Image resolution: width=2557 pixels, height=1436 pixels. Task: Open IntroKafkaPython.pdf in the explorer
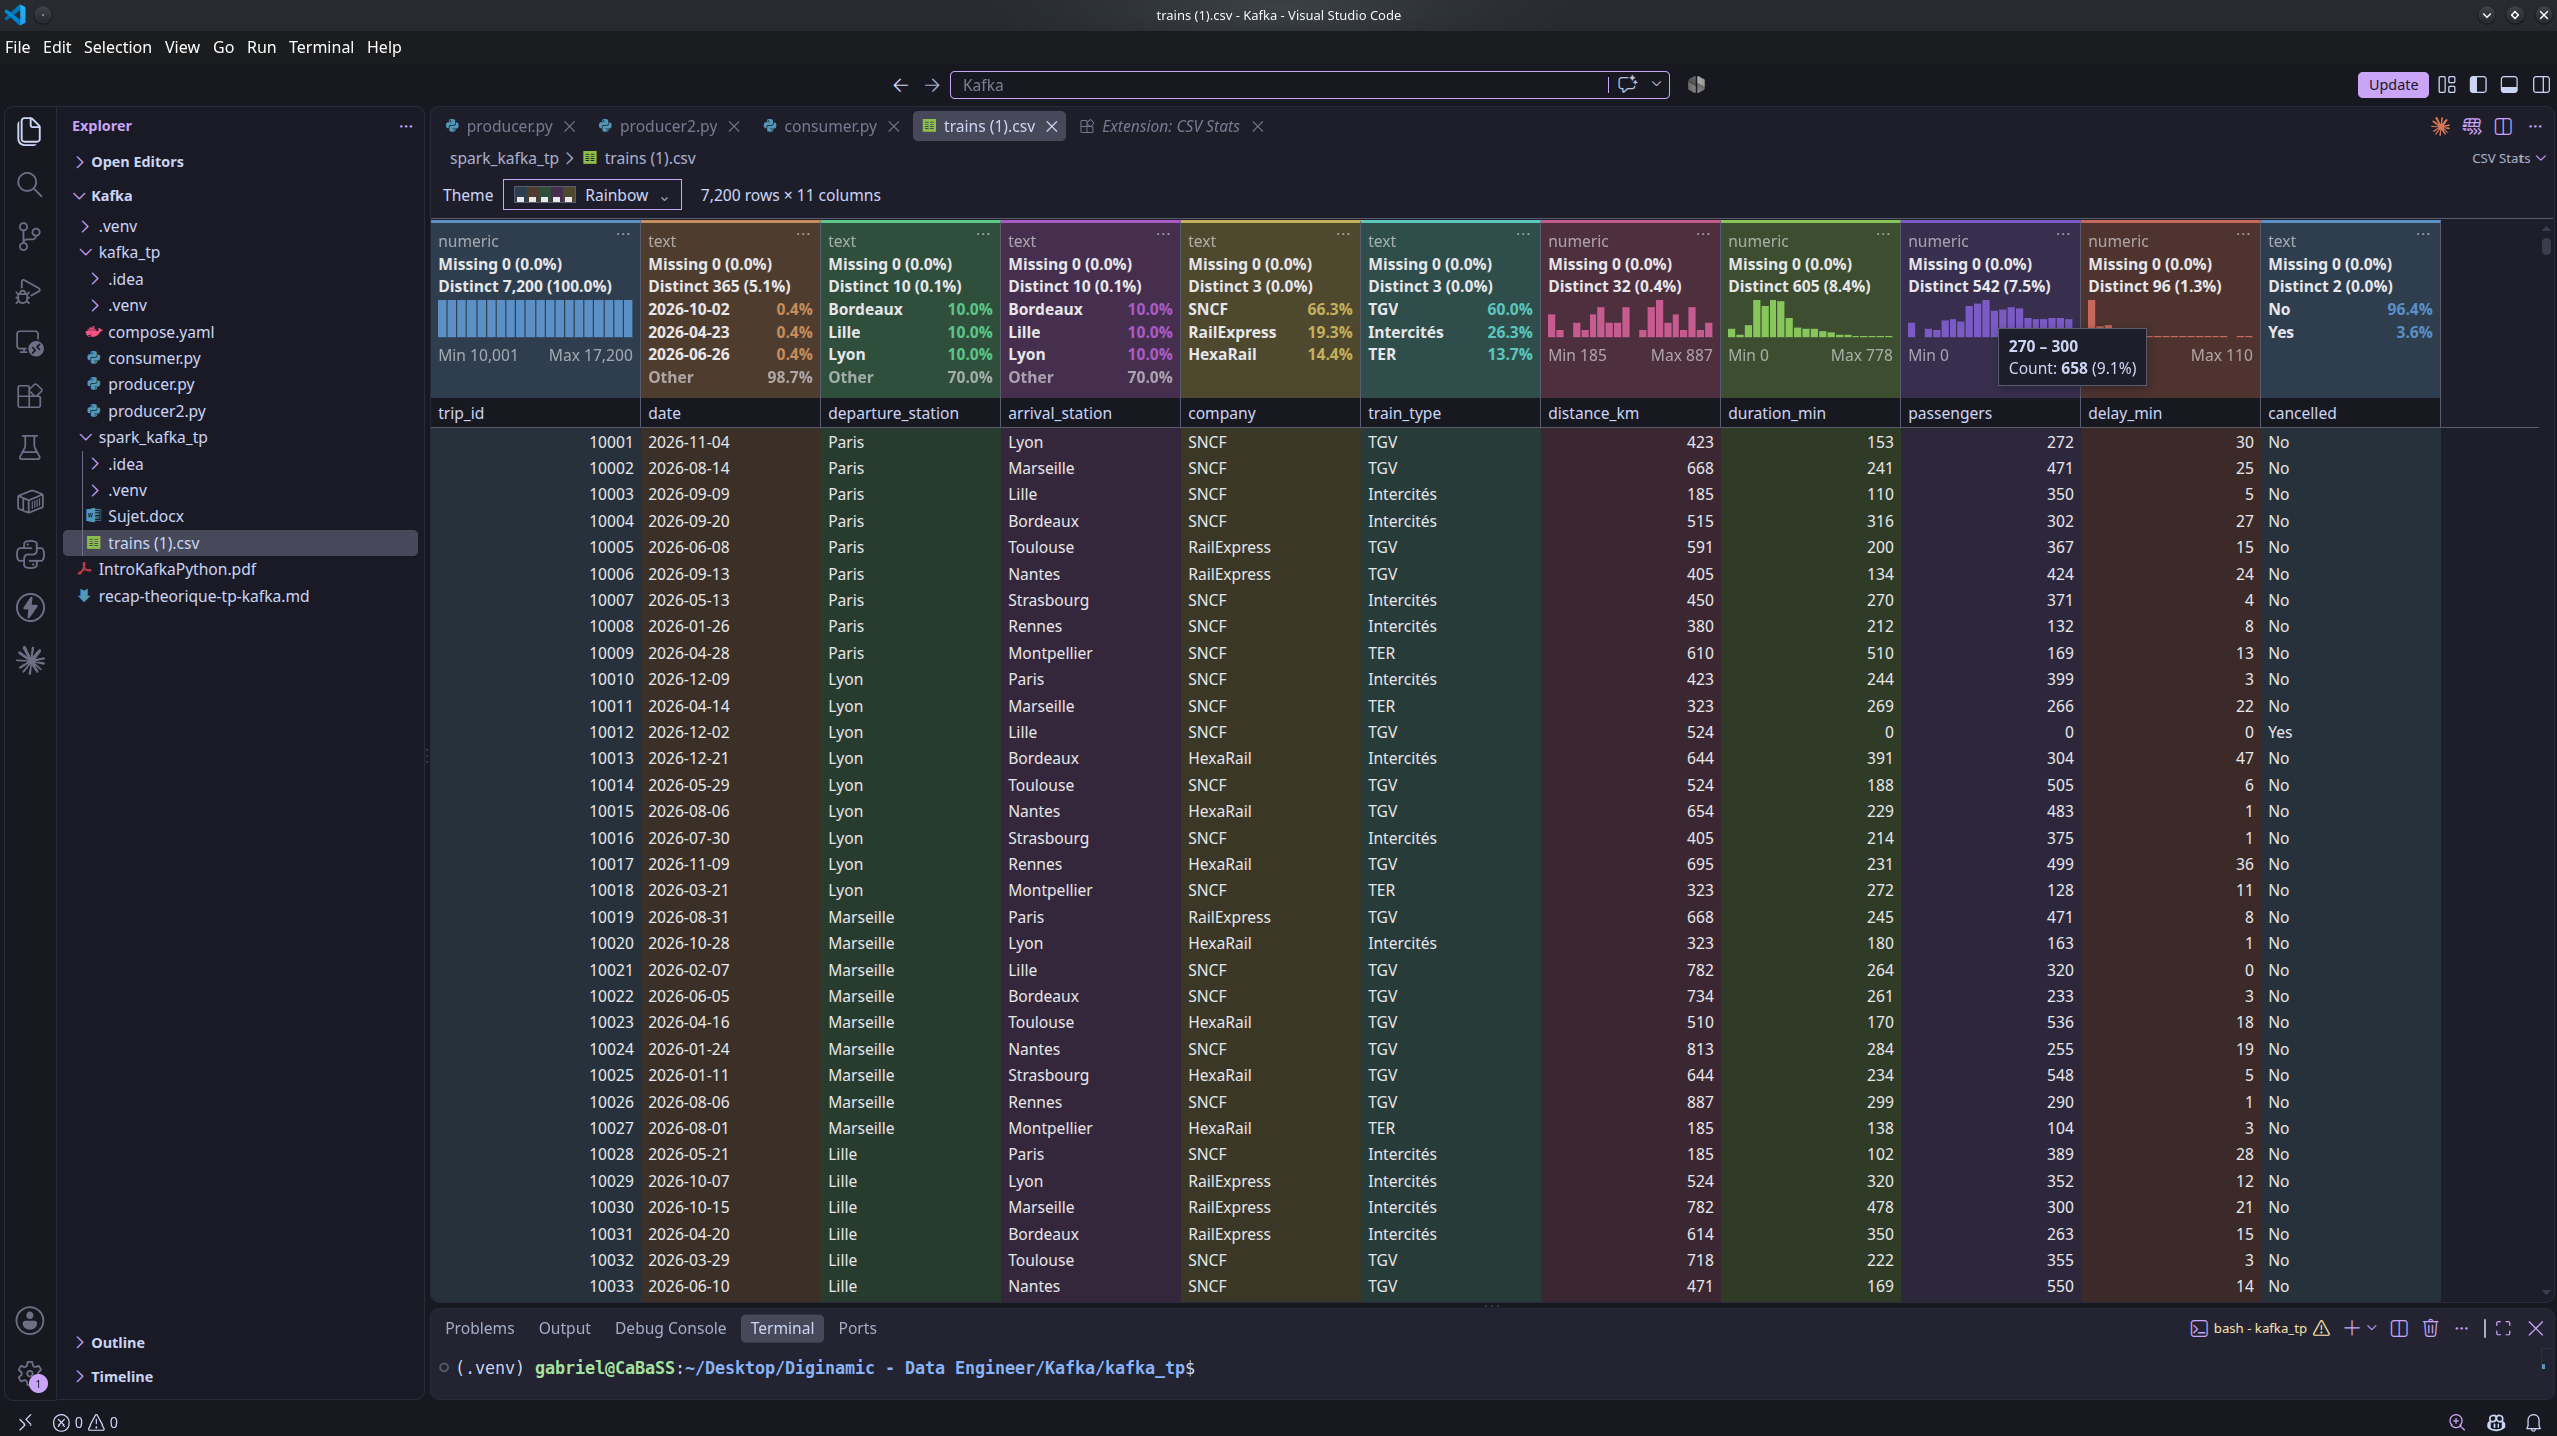(x=176, y=569)
